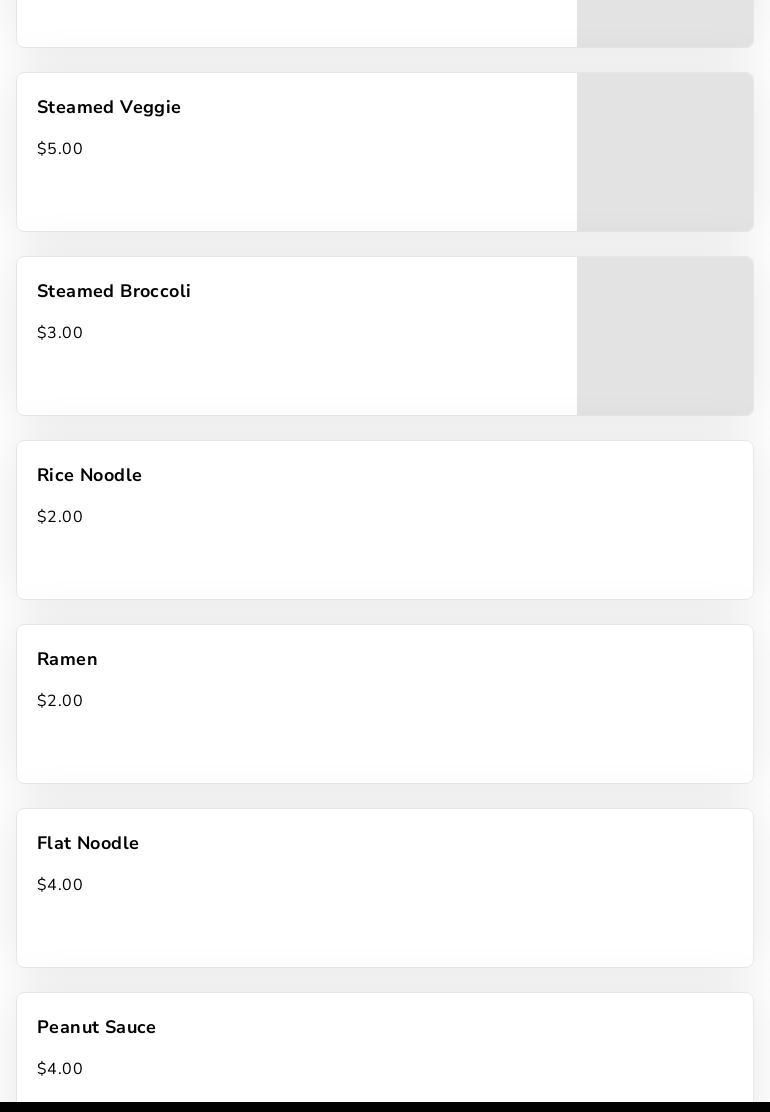
Task: Choose the Rice Noodle item title
Action: coord(89,475)
